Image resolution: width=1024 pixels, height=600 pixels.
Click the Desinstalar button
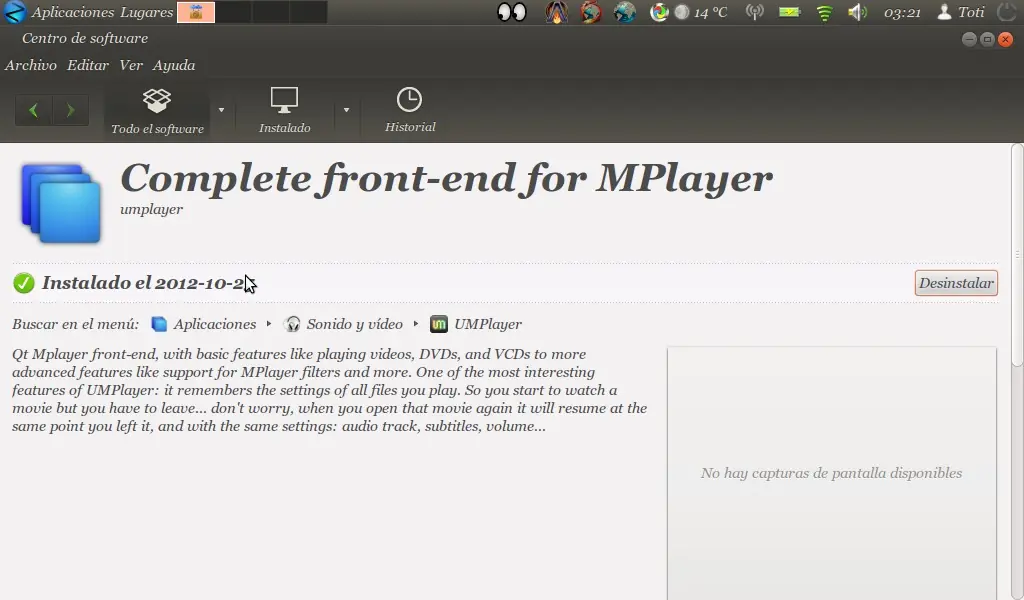956,283
